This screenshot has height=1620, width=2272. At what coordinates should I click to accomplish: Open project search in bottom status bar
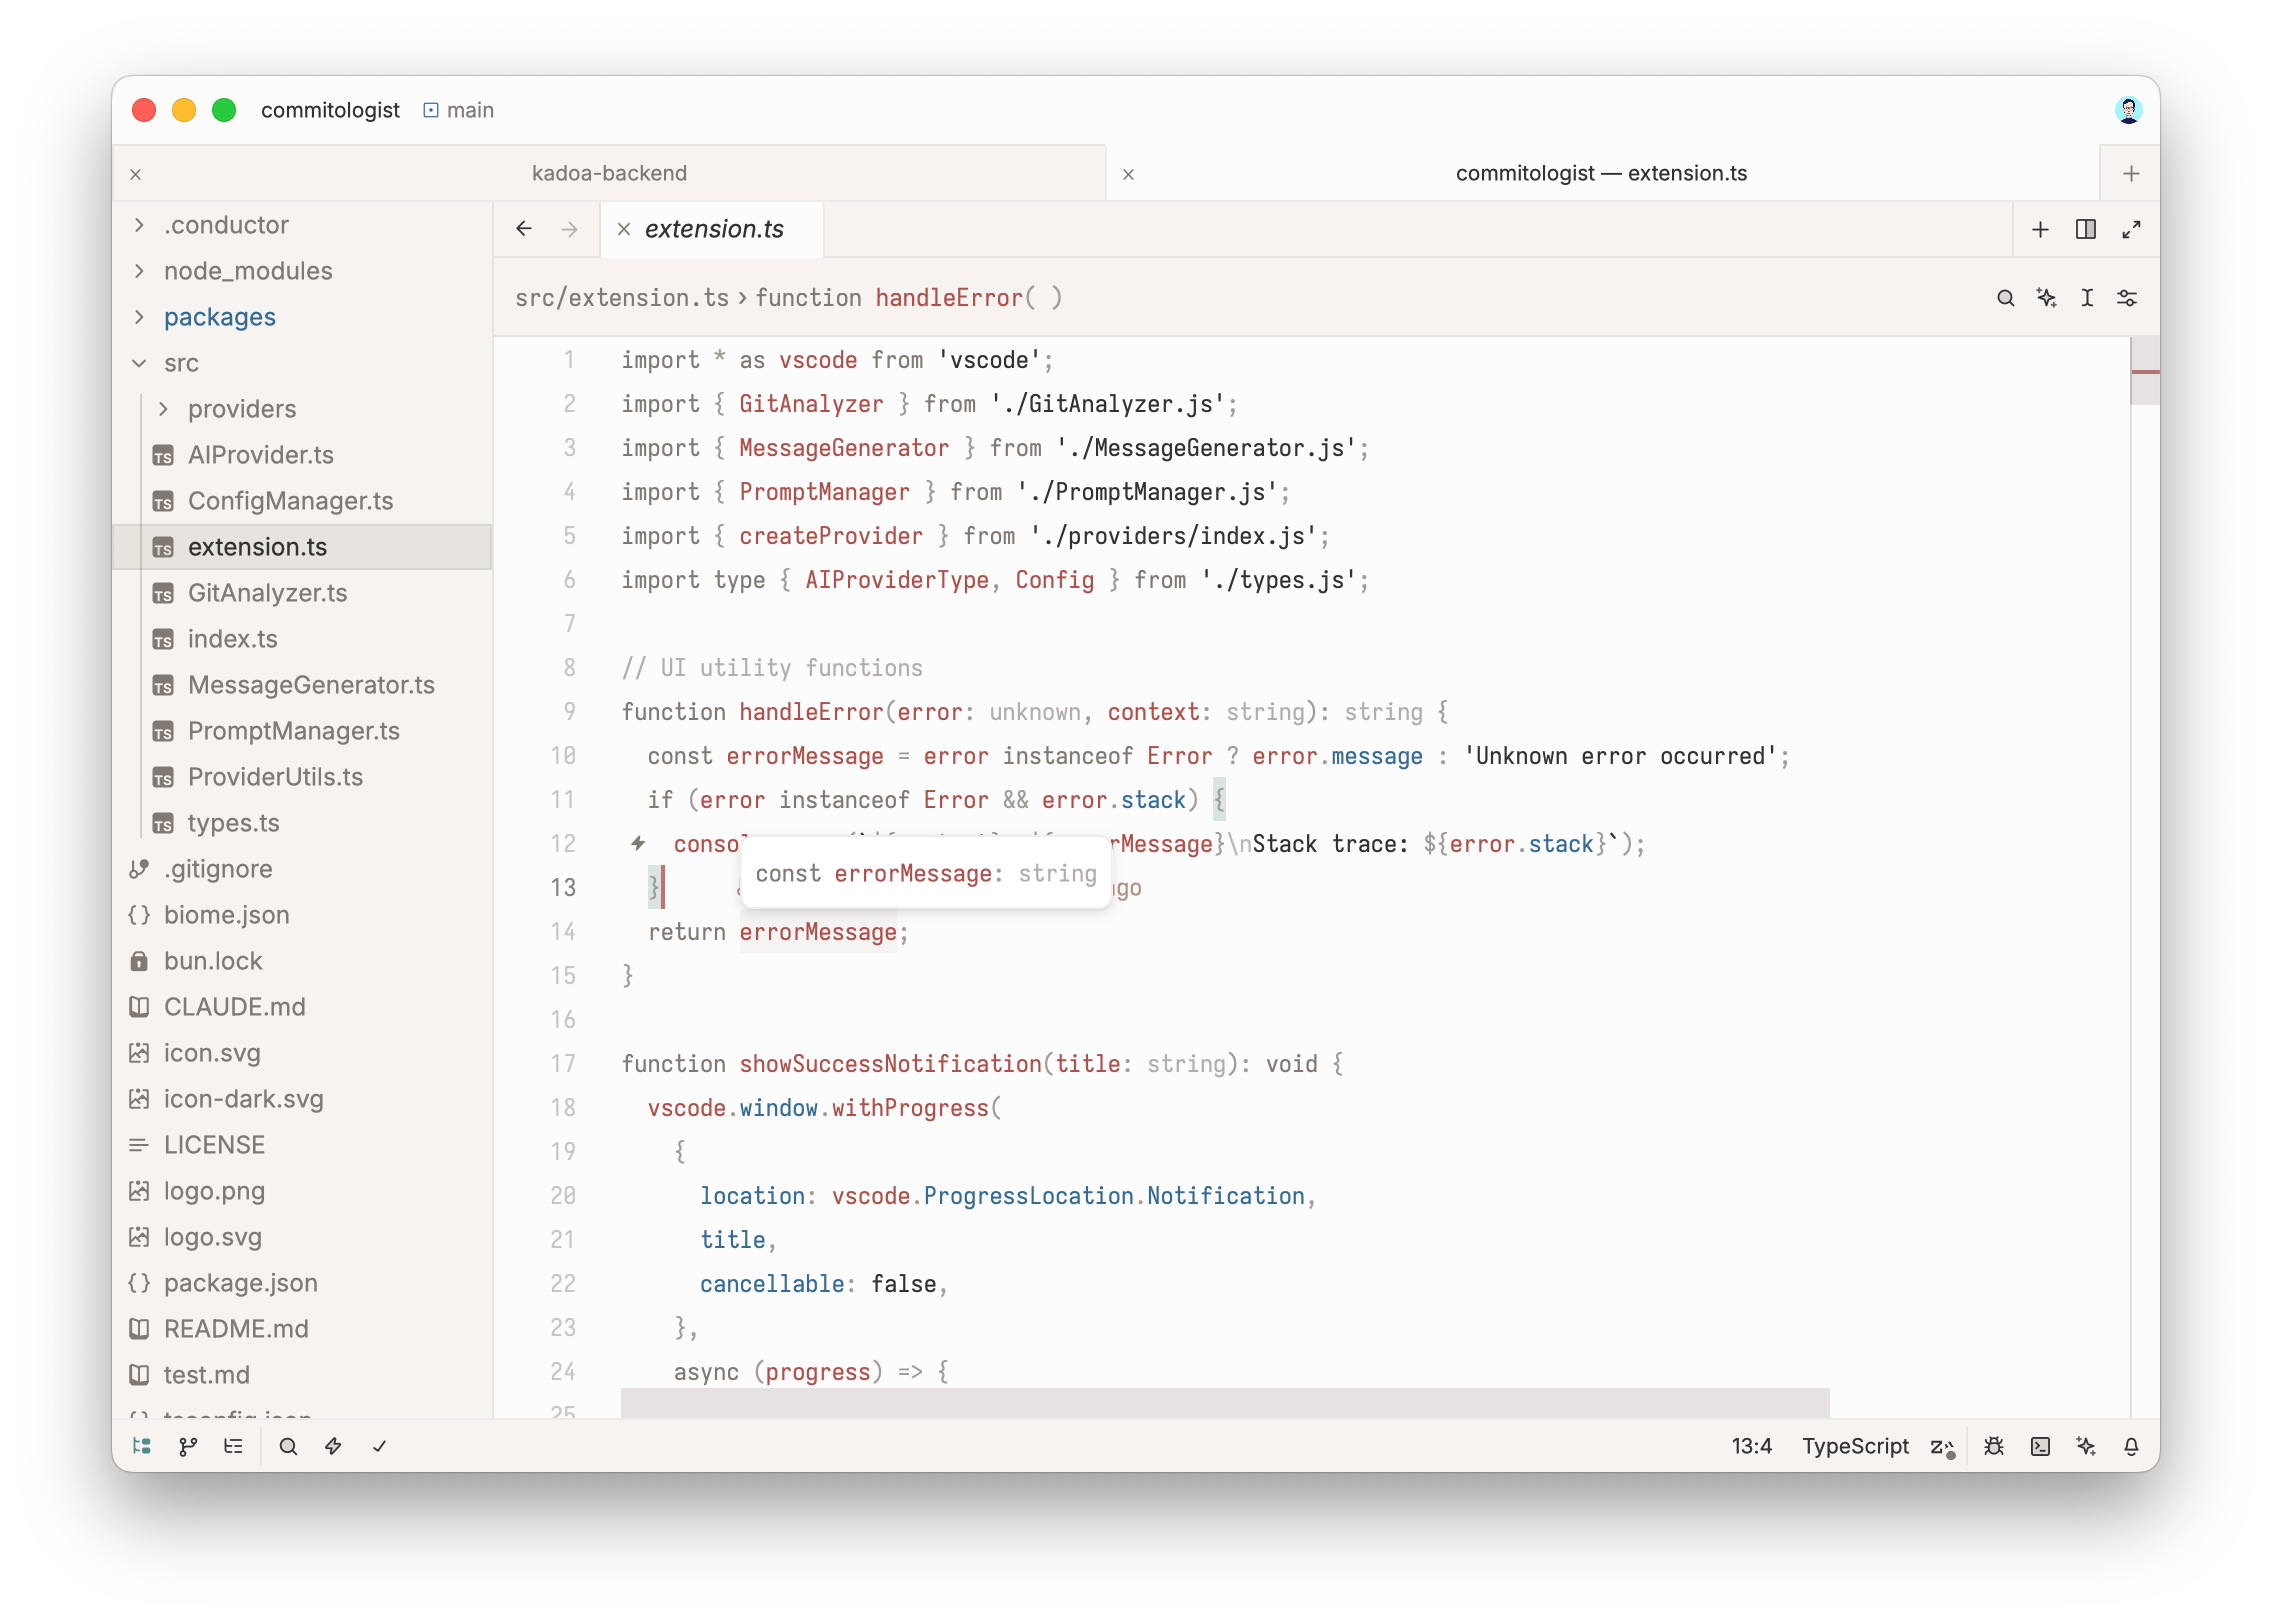pyautogui.click(x=288, y=1446)
